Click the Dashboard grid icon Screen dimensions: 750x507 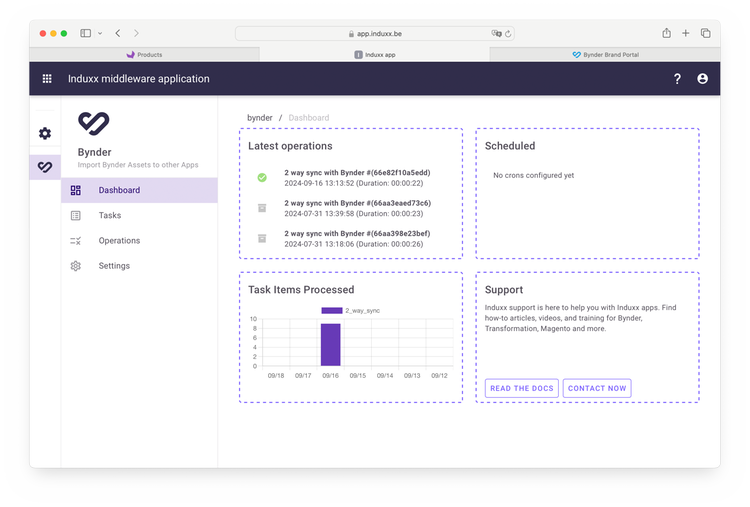pos(76,190)
